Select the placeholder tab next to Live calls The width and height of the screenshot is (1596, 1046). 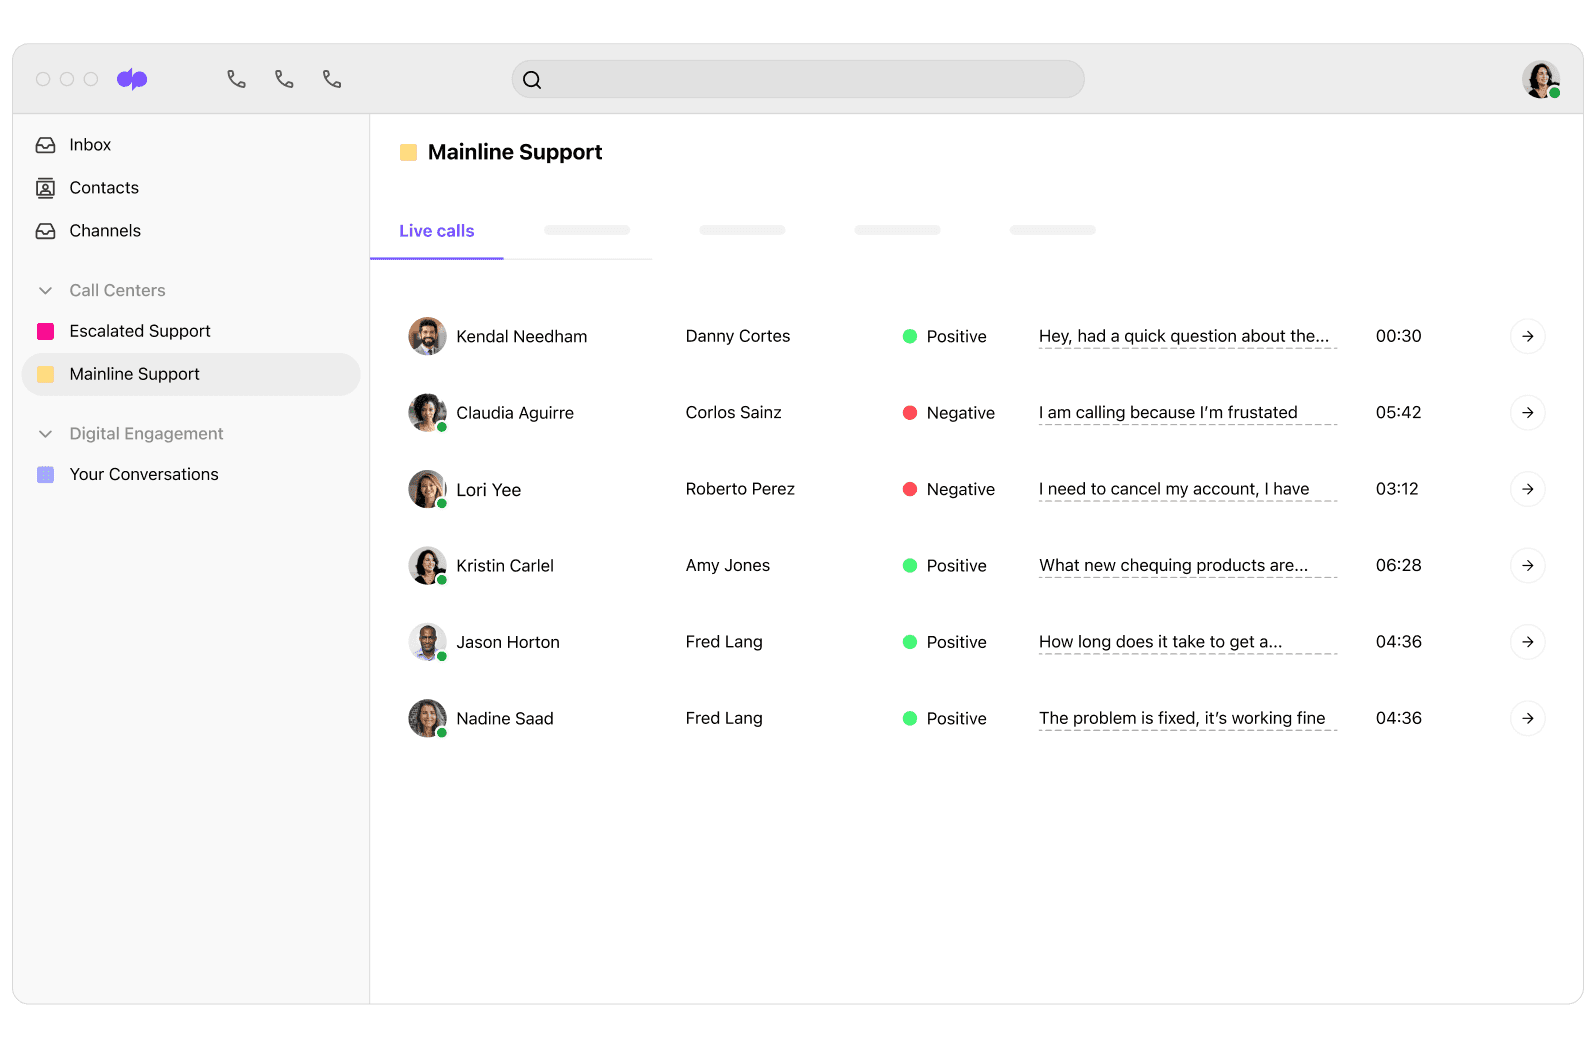point(587,231)
